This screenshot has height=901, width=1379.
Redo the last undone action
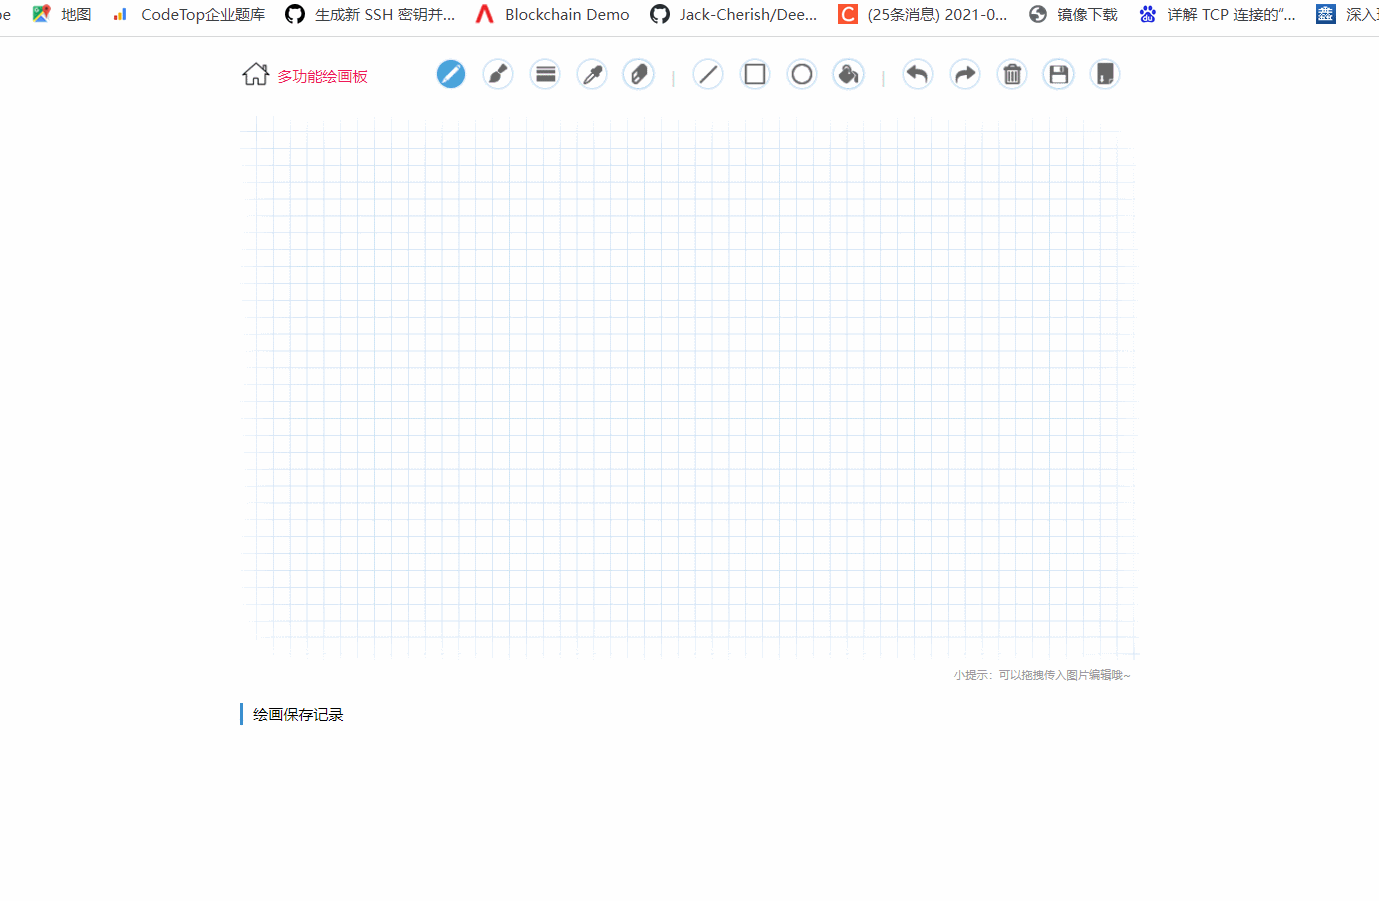tap(965, 74)
